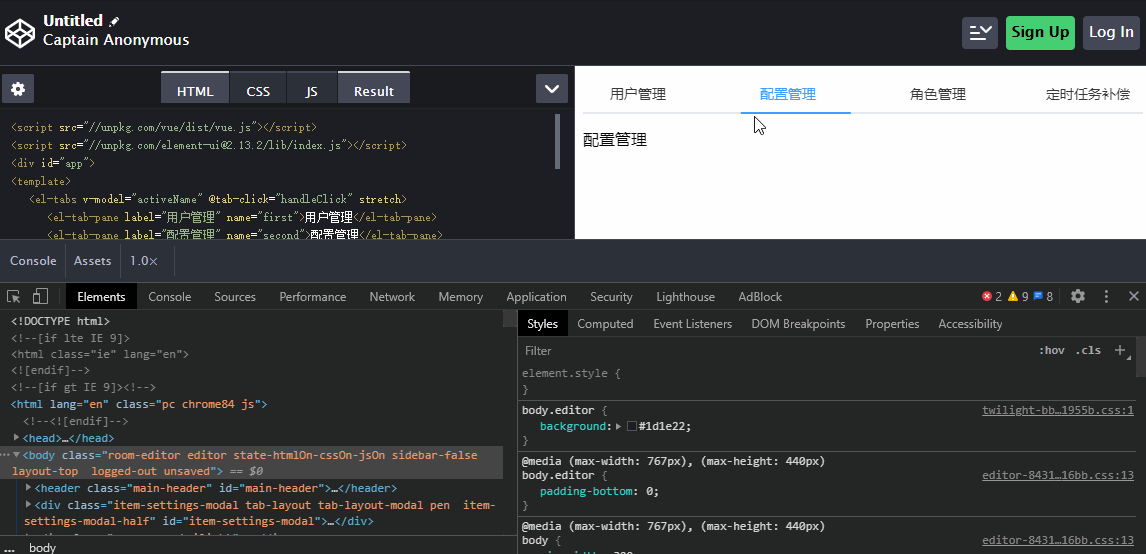
Task: Open the DevTools Performance tab
Action: pyautogui.click(x=313, y=296)
